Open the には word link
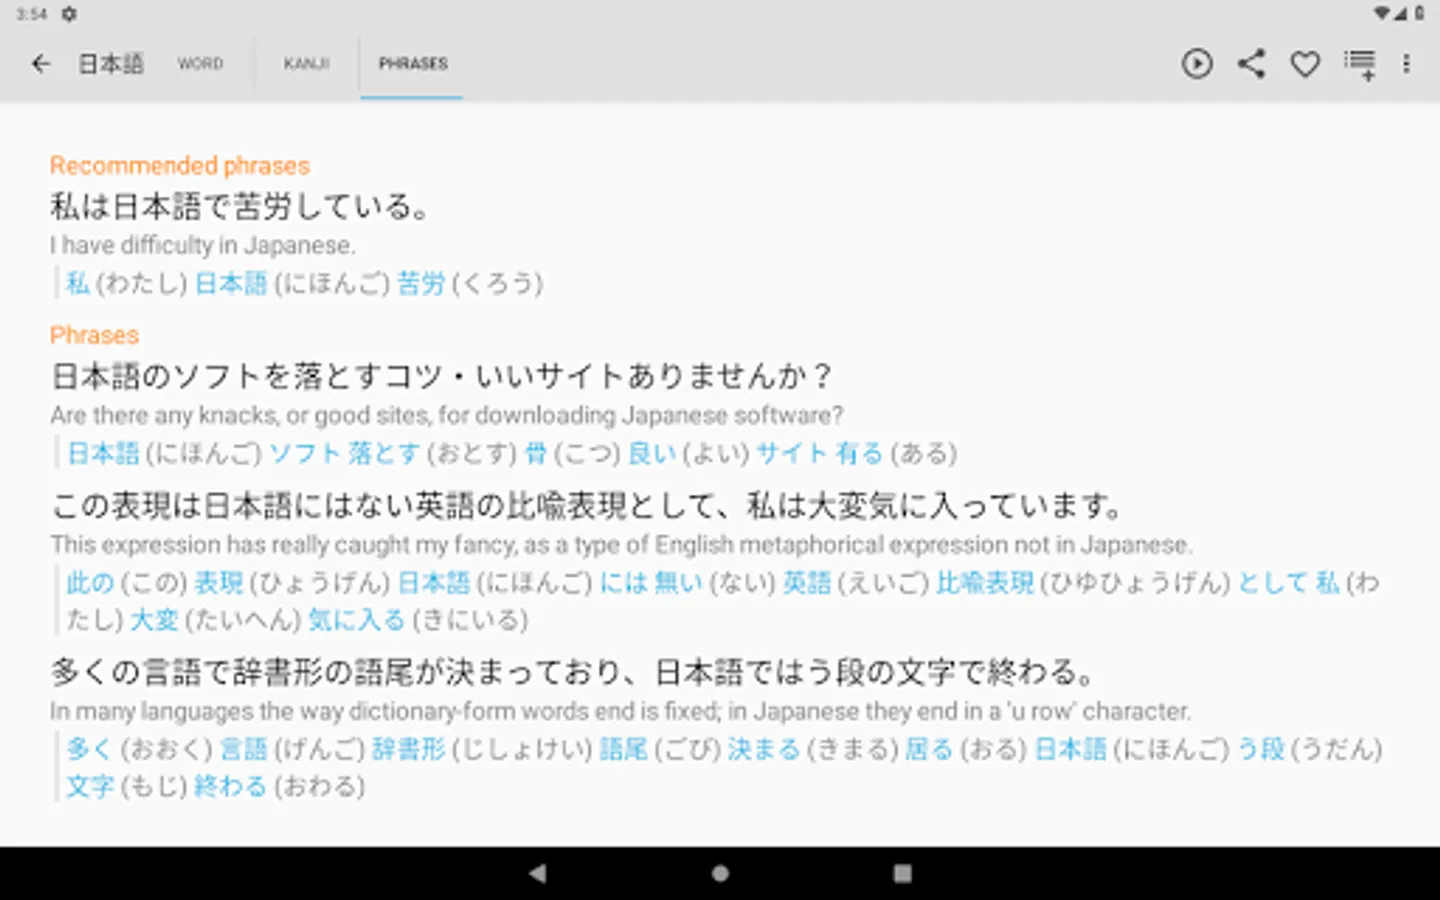 (624, 582)
